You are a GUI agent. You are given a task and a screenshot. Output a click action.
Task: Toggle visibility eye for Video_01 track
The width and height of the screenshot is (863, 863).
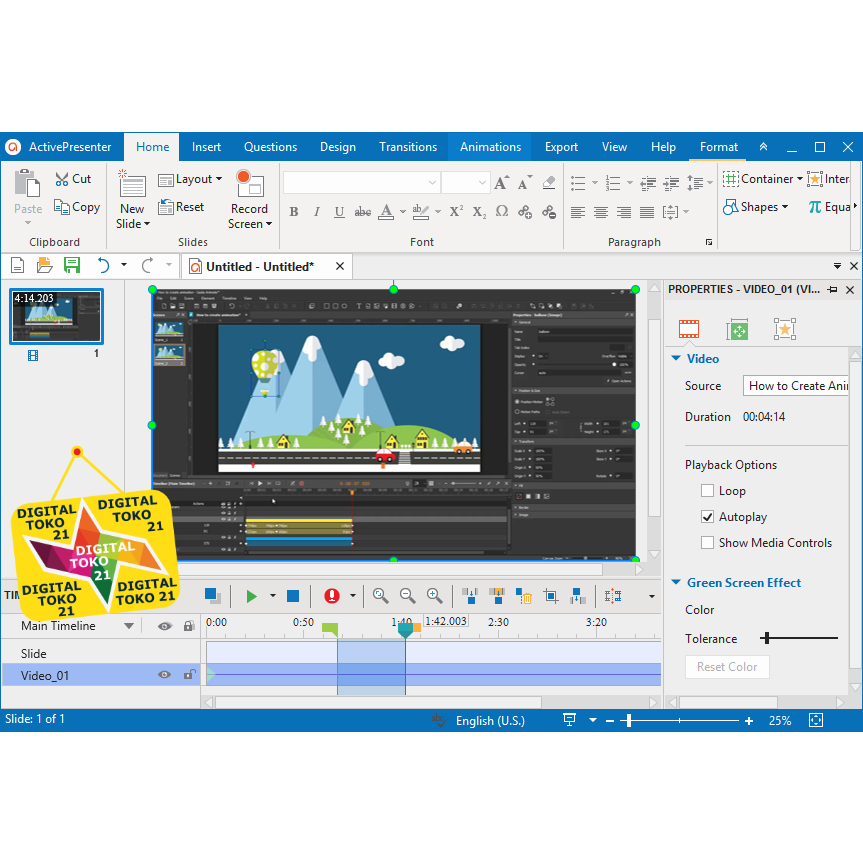point(164,675)
